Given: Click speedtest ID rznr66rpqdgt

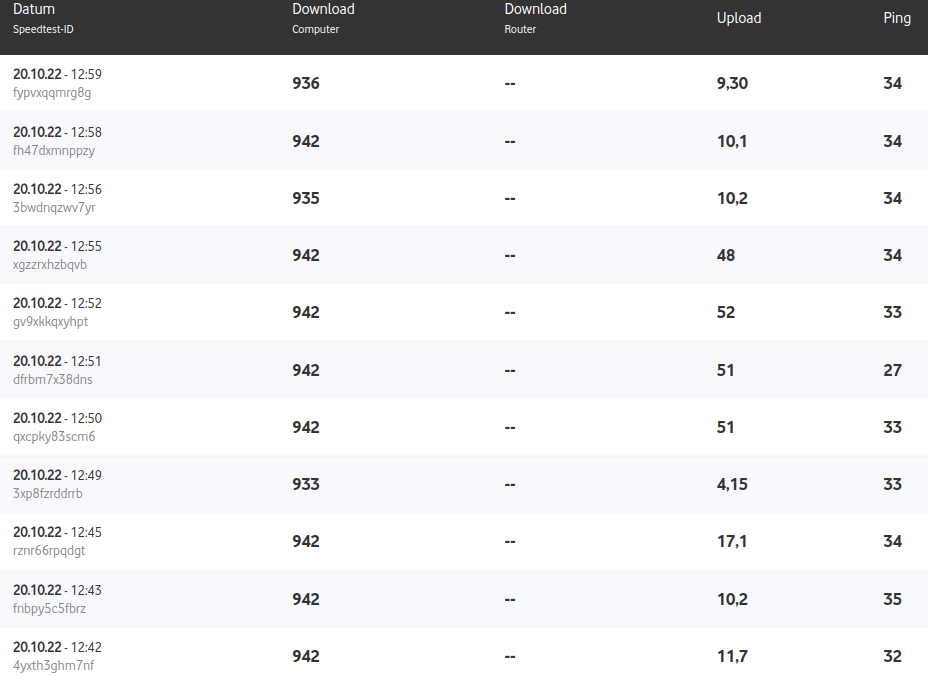Looking at the screenshot, I should click(x=49, y=551).
